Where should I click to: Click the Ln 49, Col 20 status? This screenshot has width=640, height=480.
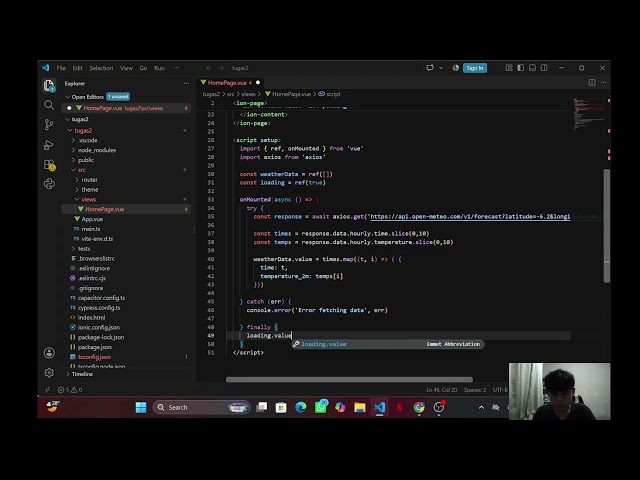442,390
